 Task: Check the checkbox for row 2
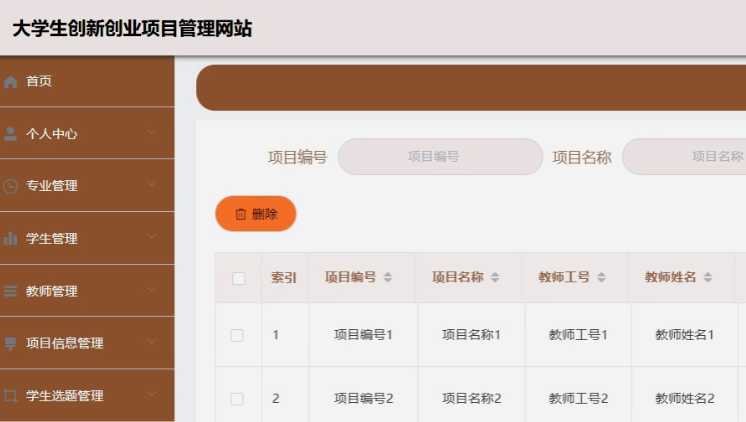[x=237, y=399]
